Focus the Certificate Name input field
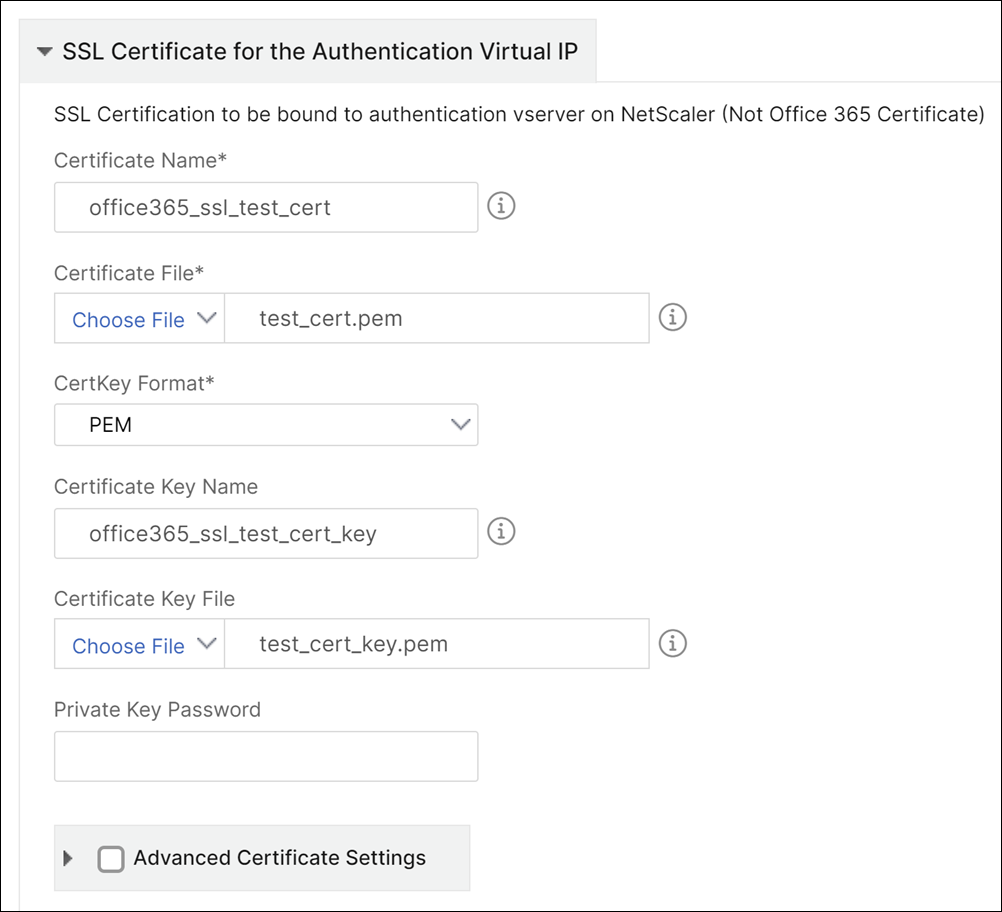The width and height of the screenshot is (1002, 912). click(266, 207)
